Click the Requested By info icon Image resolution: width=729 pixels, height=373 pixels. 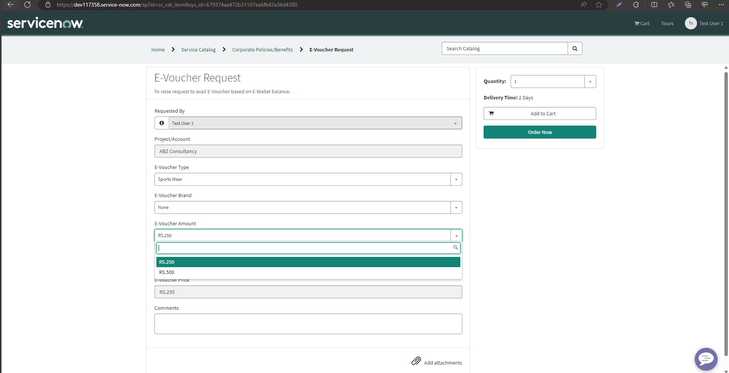click(161, 123)
